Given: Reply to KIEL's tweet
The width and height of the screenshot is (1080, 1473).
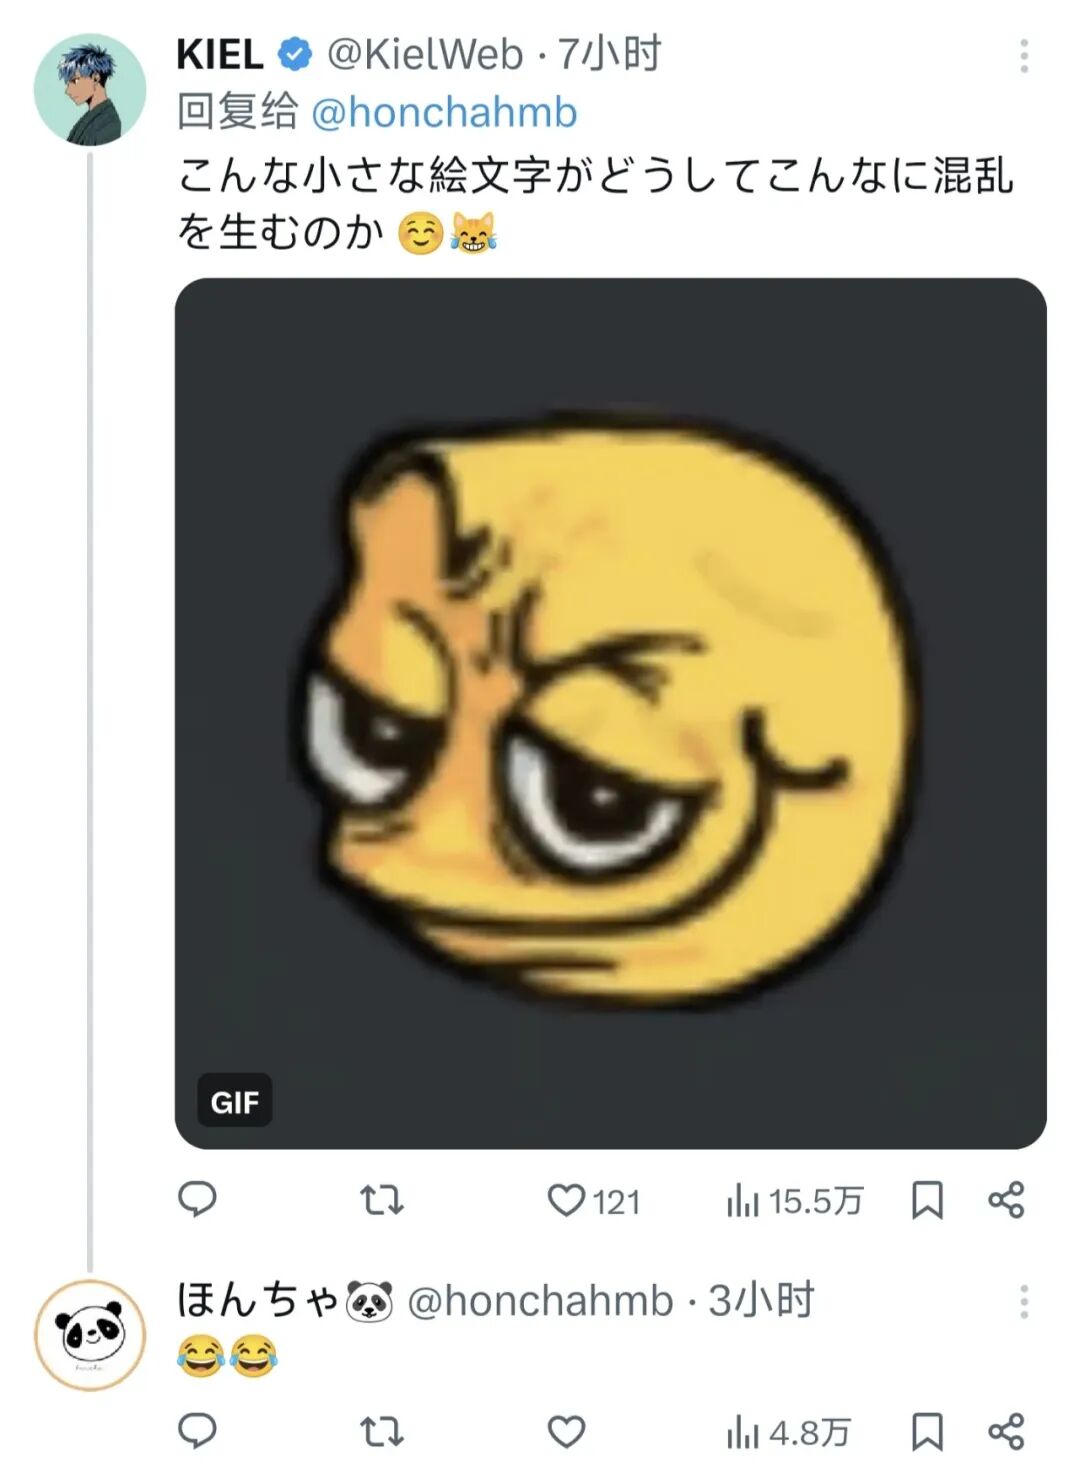Looking at the screenshot, I should coord(197,1198).
